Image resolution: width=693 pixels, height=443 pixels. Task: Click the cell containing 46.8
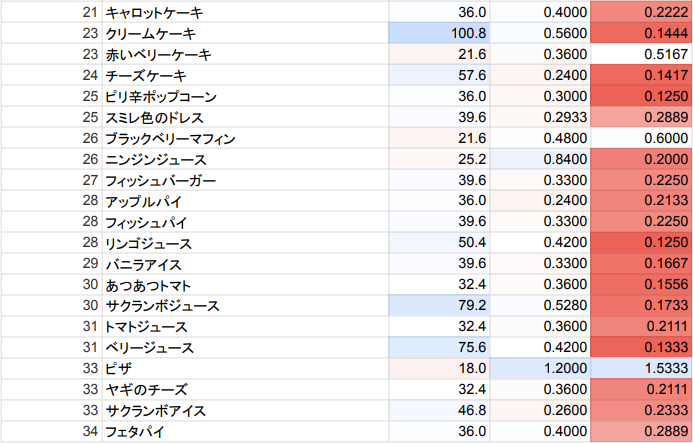[440, 410]
